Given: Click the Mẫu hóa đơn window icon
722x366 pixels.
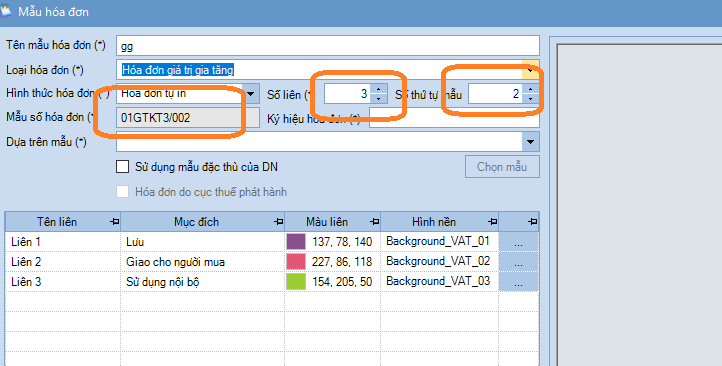Looking at the screenshot, I should (x=6, y=11).
